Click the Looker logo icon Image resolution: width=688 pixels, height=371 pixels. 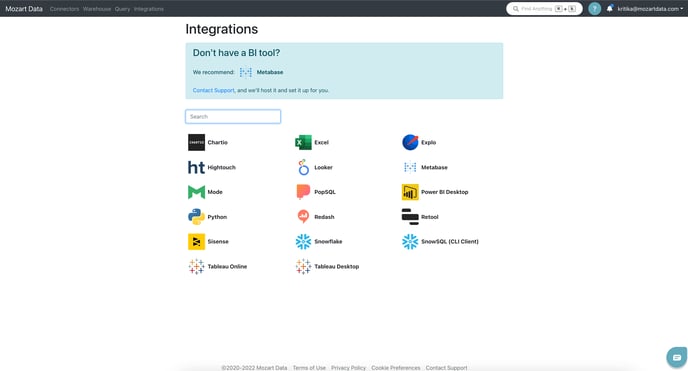click(x=303, y=167)
